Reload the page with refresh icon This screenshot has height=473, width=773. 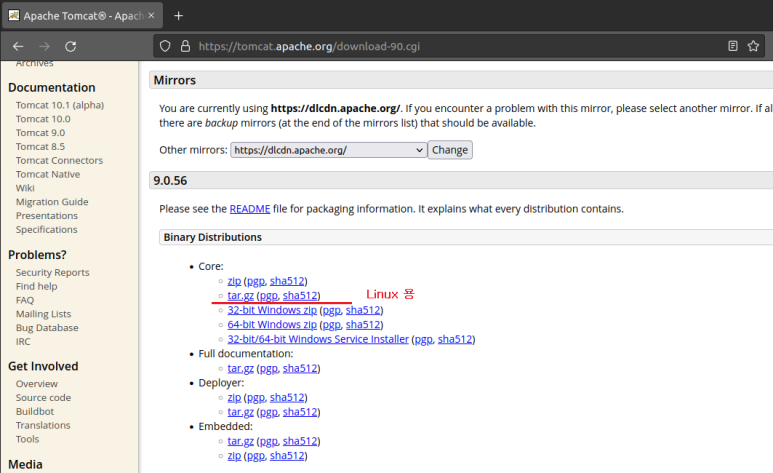click(70, 46)
